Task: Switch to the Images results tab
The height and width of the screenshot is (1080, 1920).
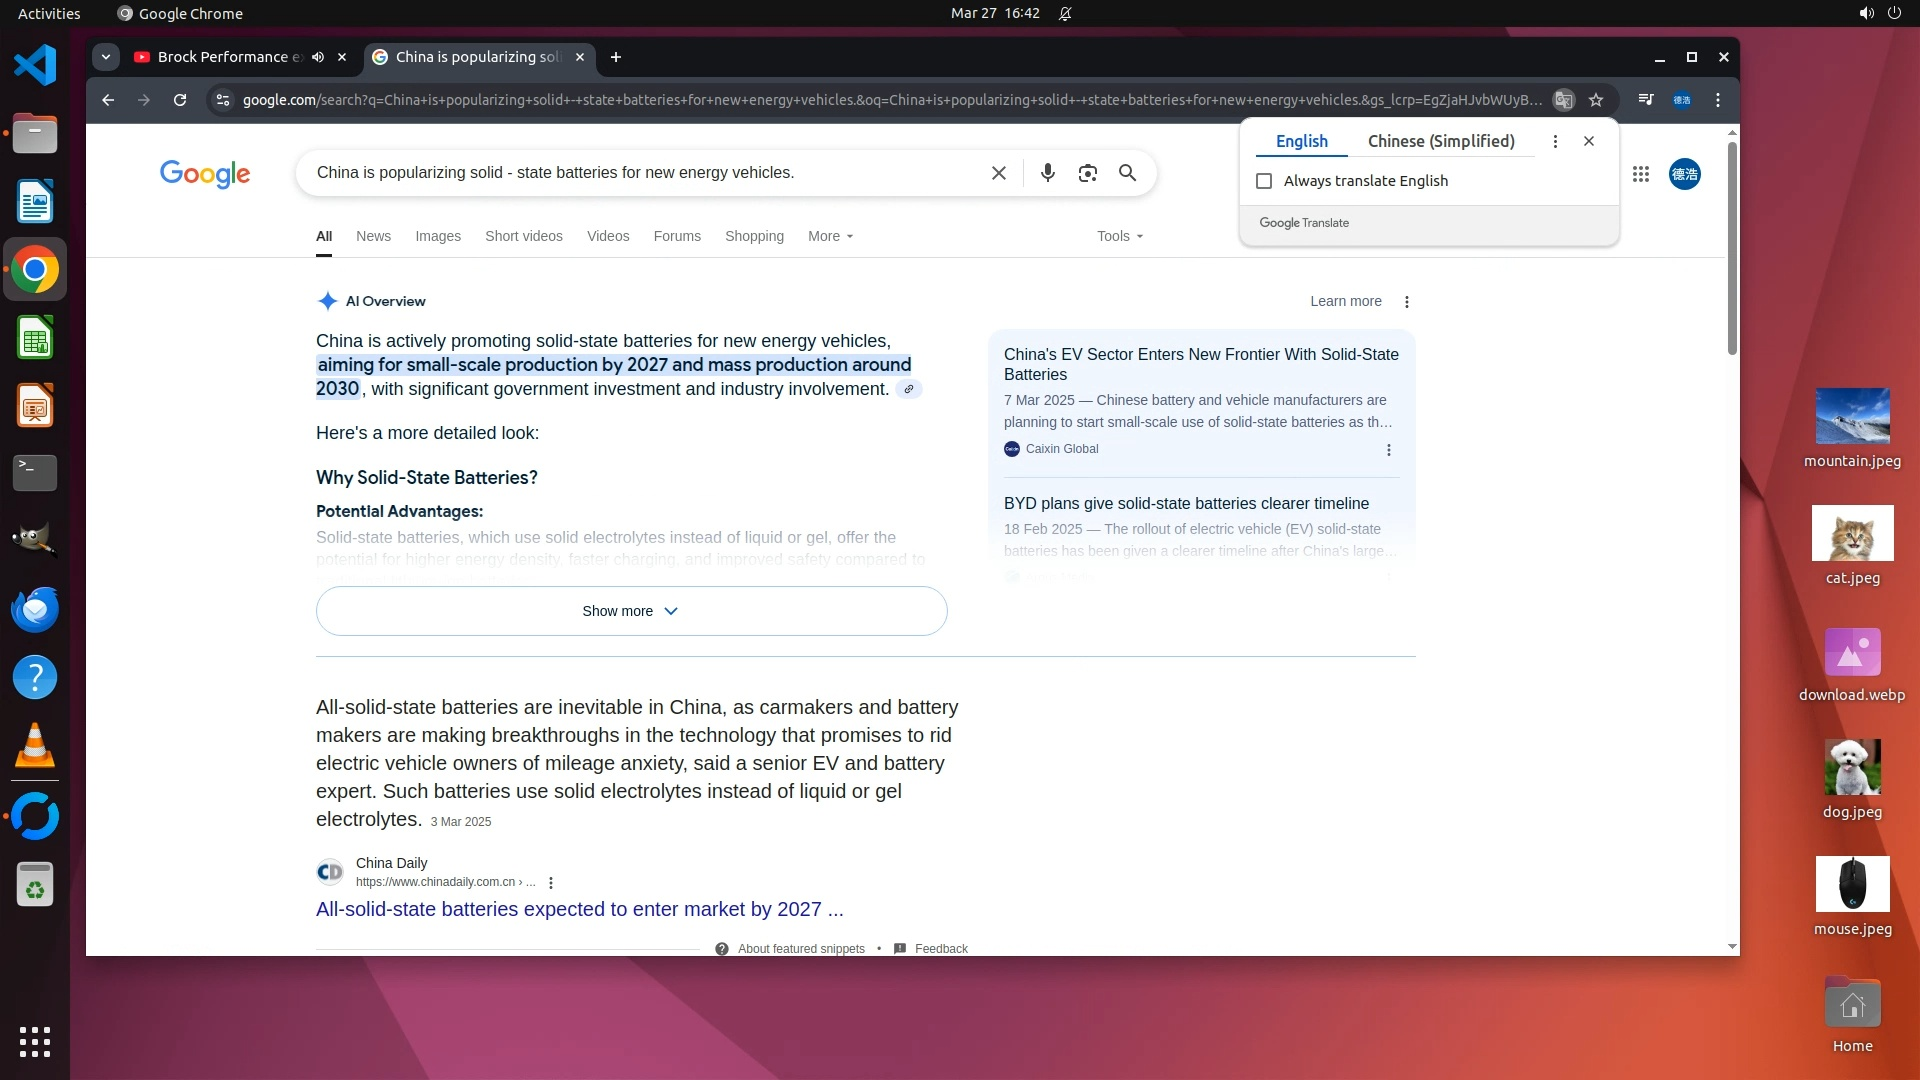Action: click(438, 236)
